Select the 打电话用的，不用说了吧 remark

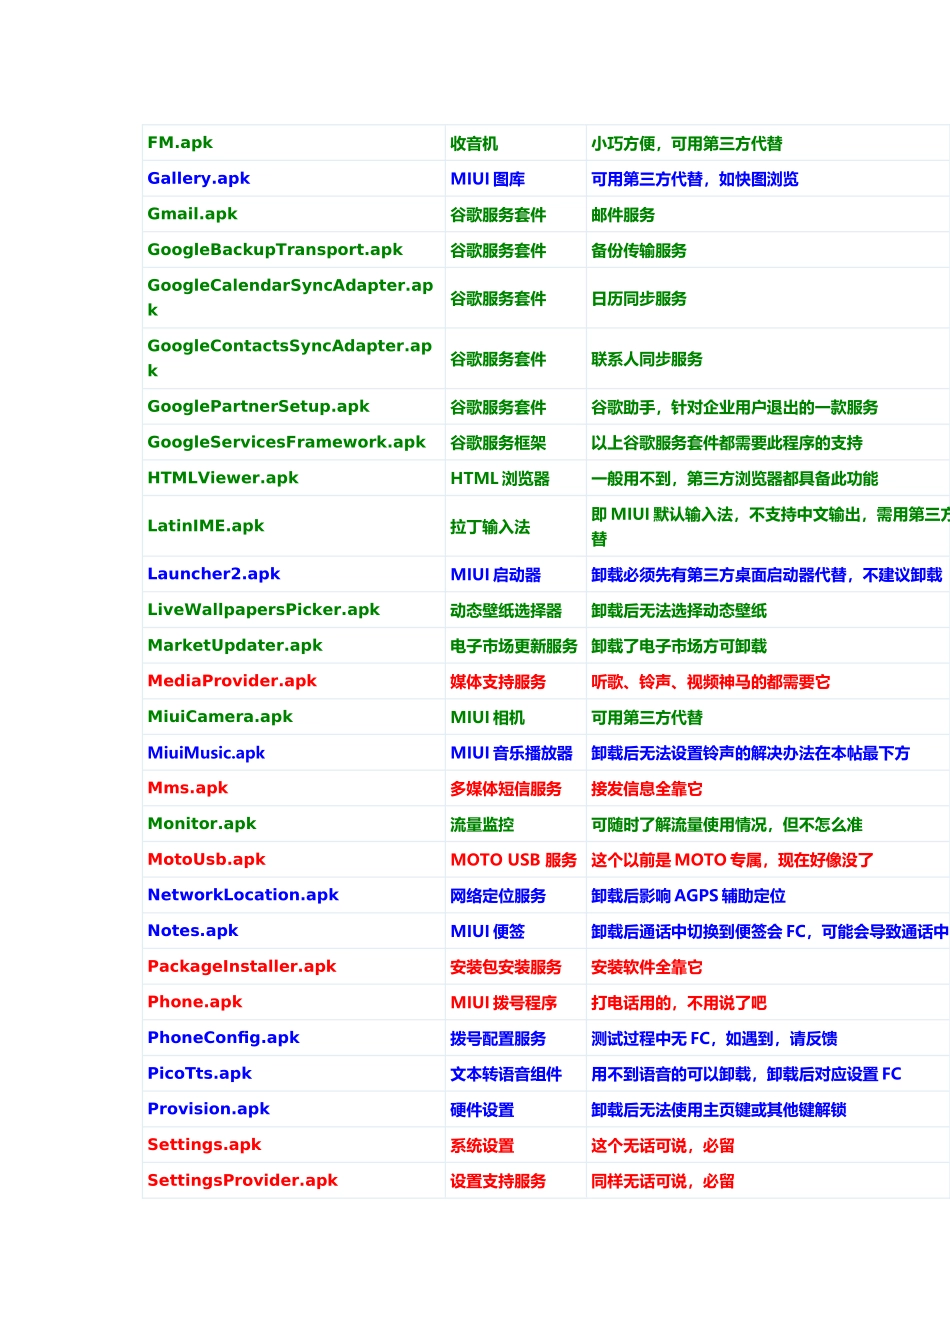679,1003
